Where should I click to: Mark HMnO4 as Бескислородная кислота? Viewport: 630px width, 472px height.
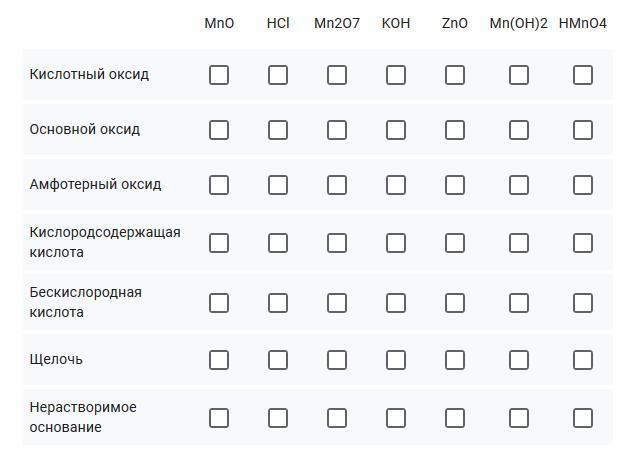583,303
